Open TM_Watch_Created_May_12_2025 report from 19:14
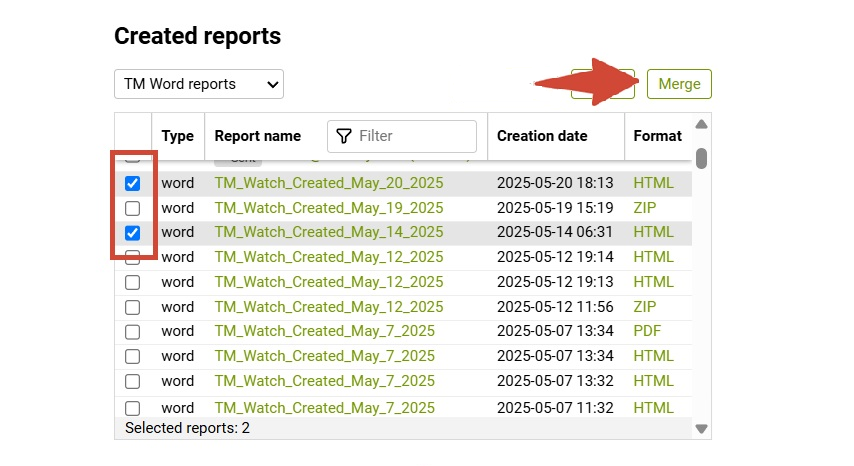This screenshot has width=854, height=466. pyautogui.click(x=328, y=257)
